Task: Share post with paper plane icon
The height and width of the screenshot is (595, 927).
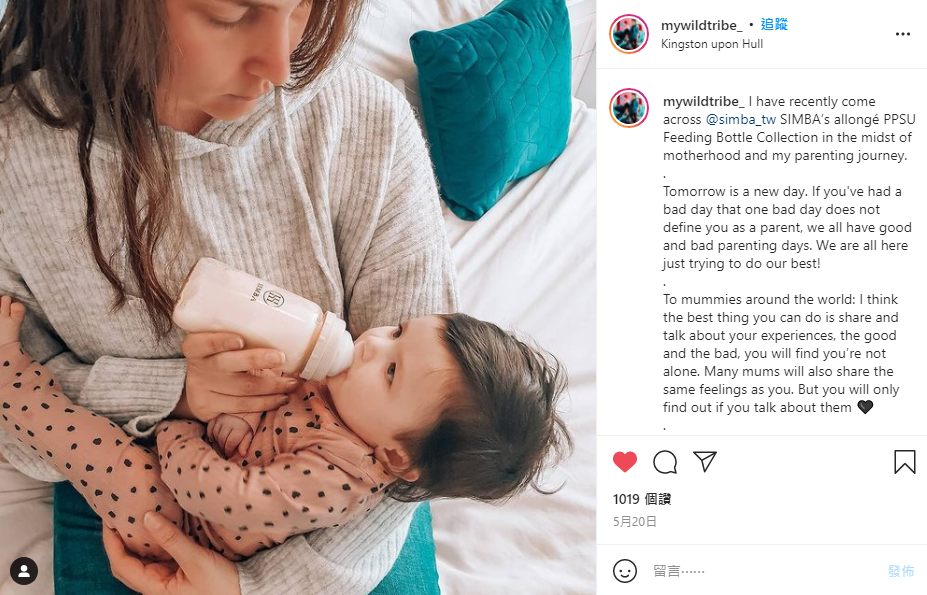Action: [705, 462]
